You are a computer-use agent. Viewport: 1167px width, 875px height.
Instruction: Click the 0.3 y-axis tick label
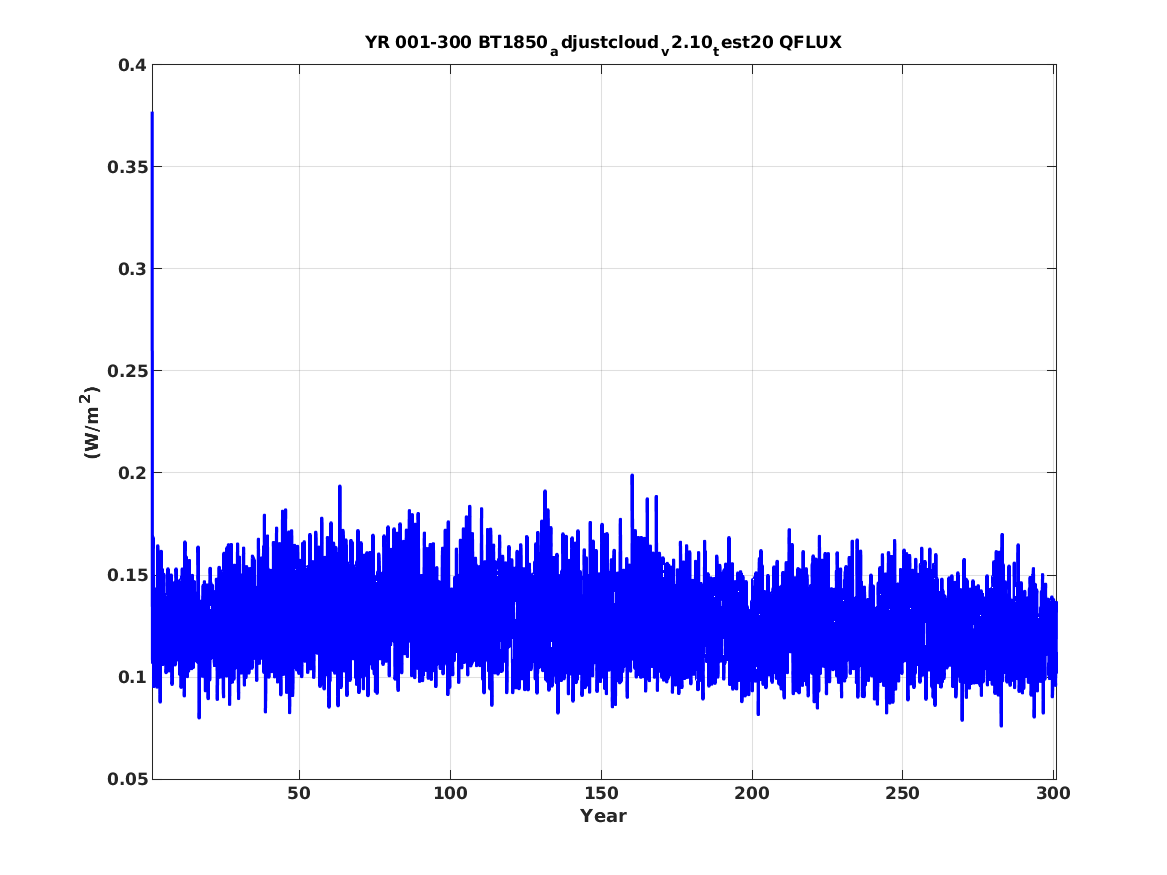click(132, 269)
